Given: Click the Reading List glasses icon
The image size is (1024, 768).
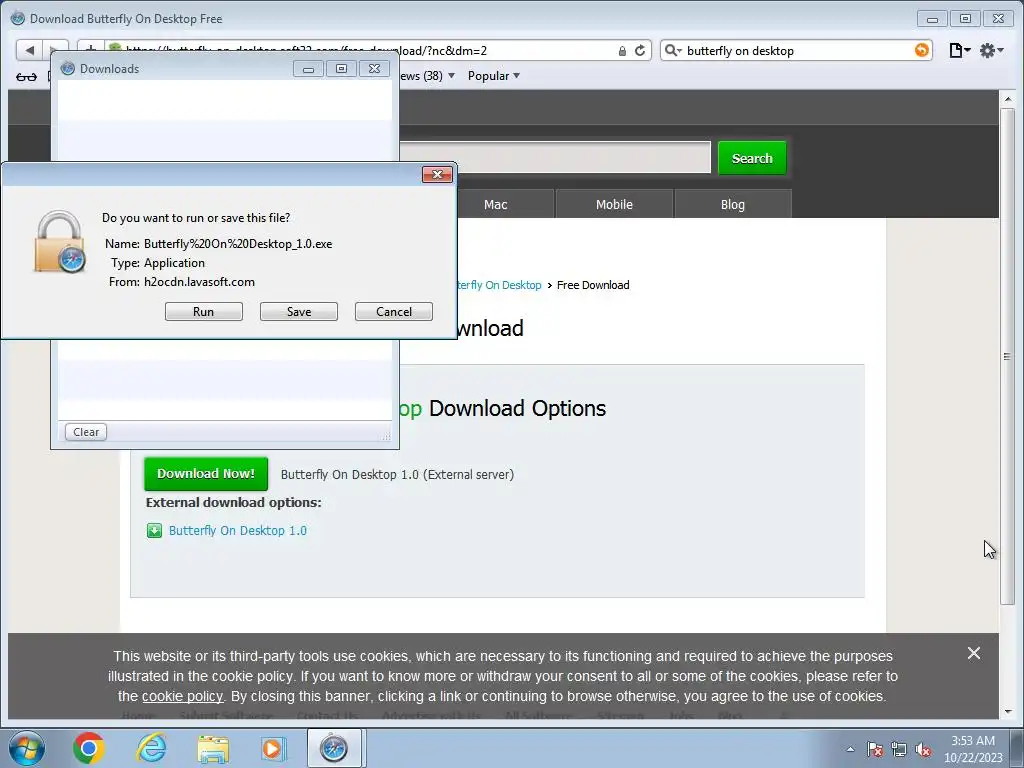Looking at the screenshot, I should coord(26,76).
